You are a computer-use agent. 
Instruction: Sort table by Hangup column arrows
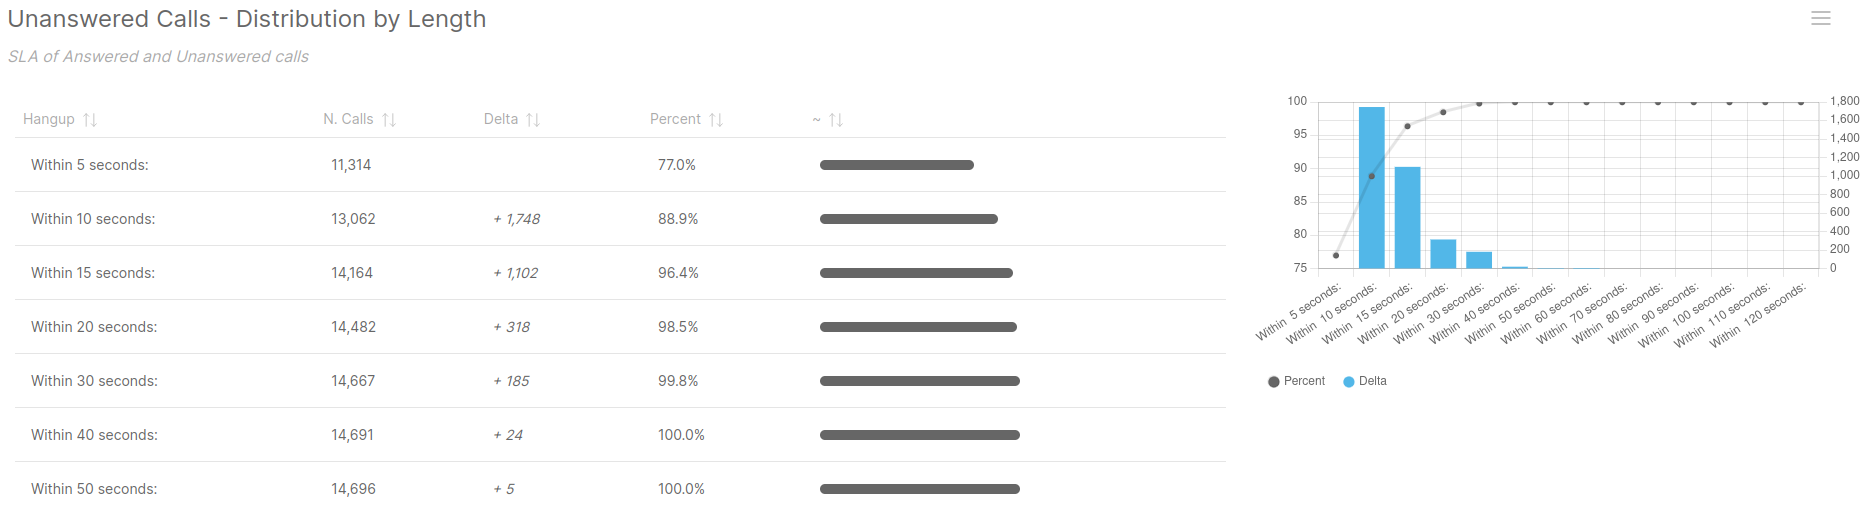click(90, 120)
